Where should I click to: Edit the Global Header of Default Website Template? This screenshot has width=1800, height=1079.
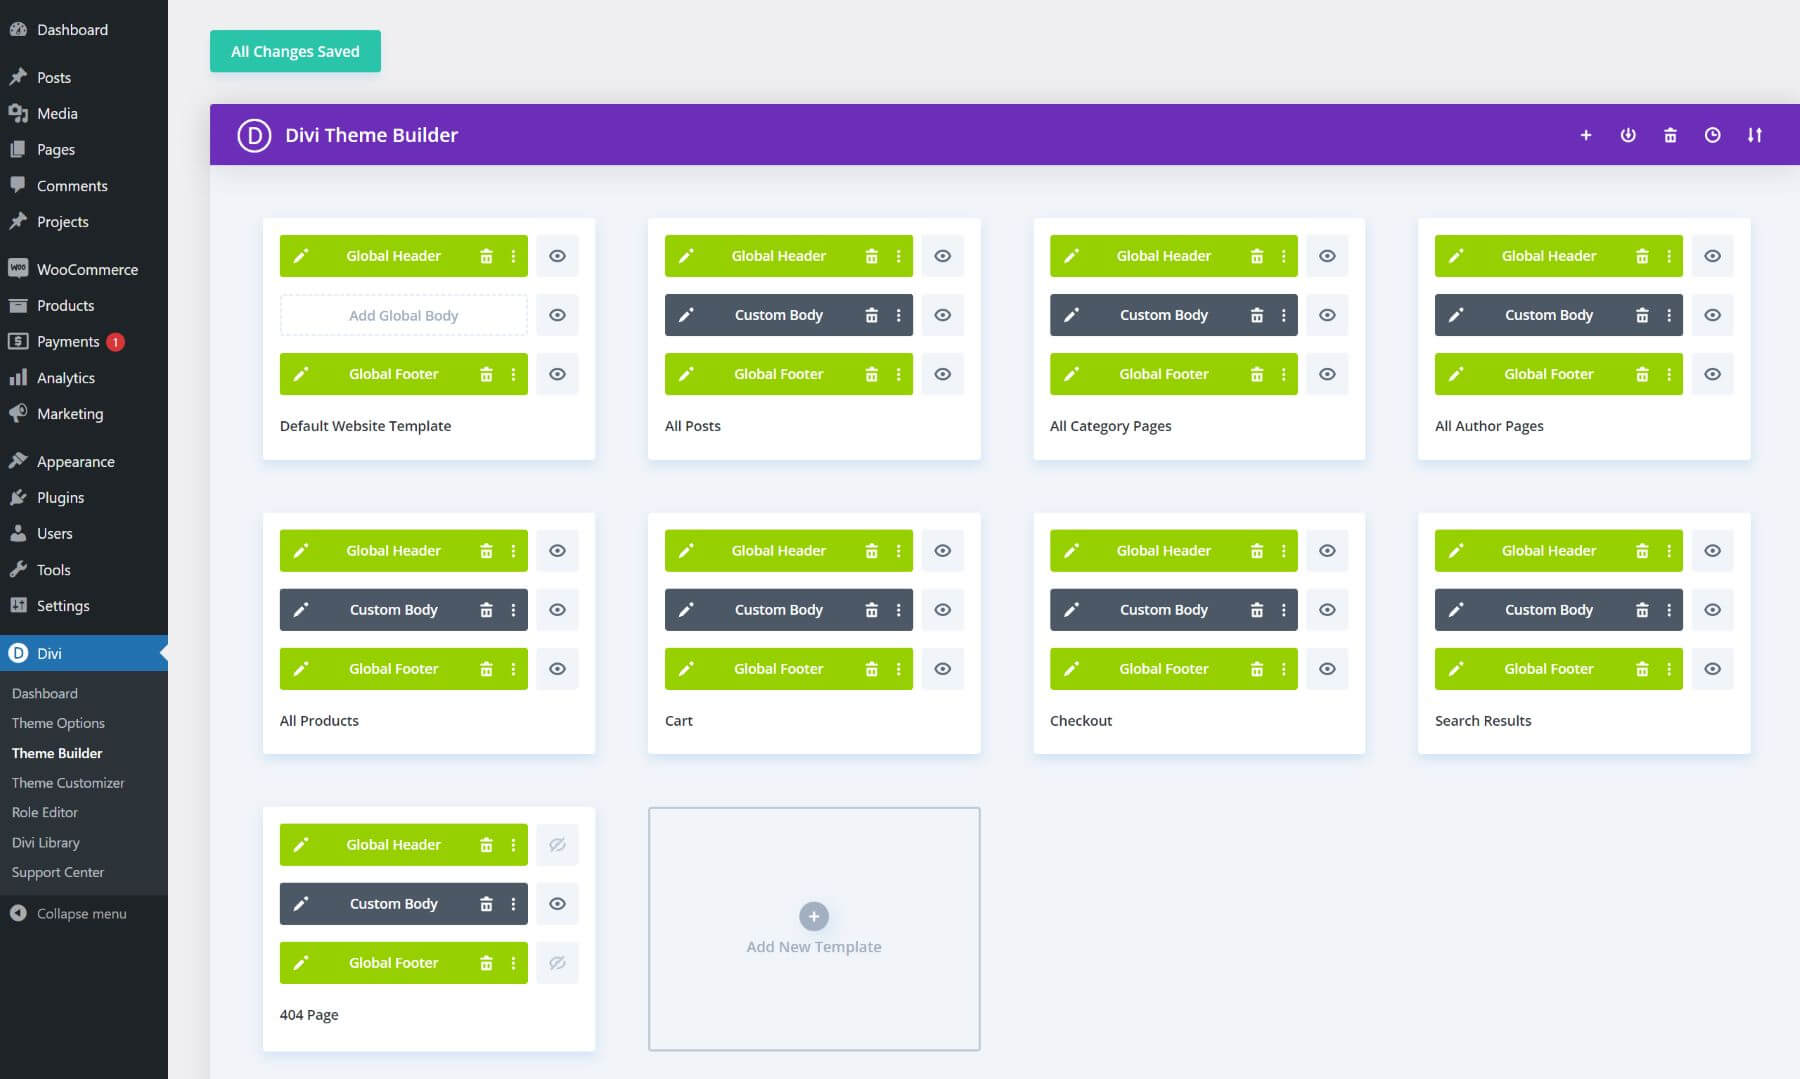[x=302, y=255]
